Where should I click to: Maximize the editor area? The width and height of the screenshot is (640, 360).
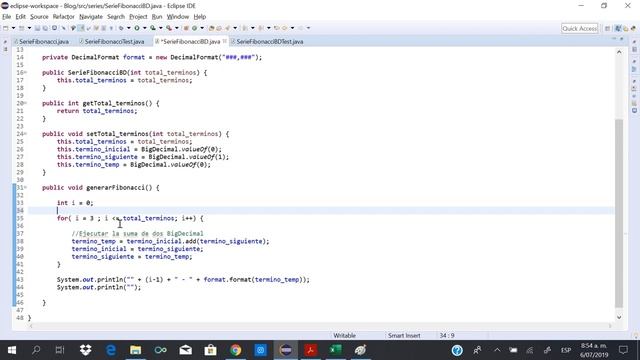622,39
